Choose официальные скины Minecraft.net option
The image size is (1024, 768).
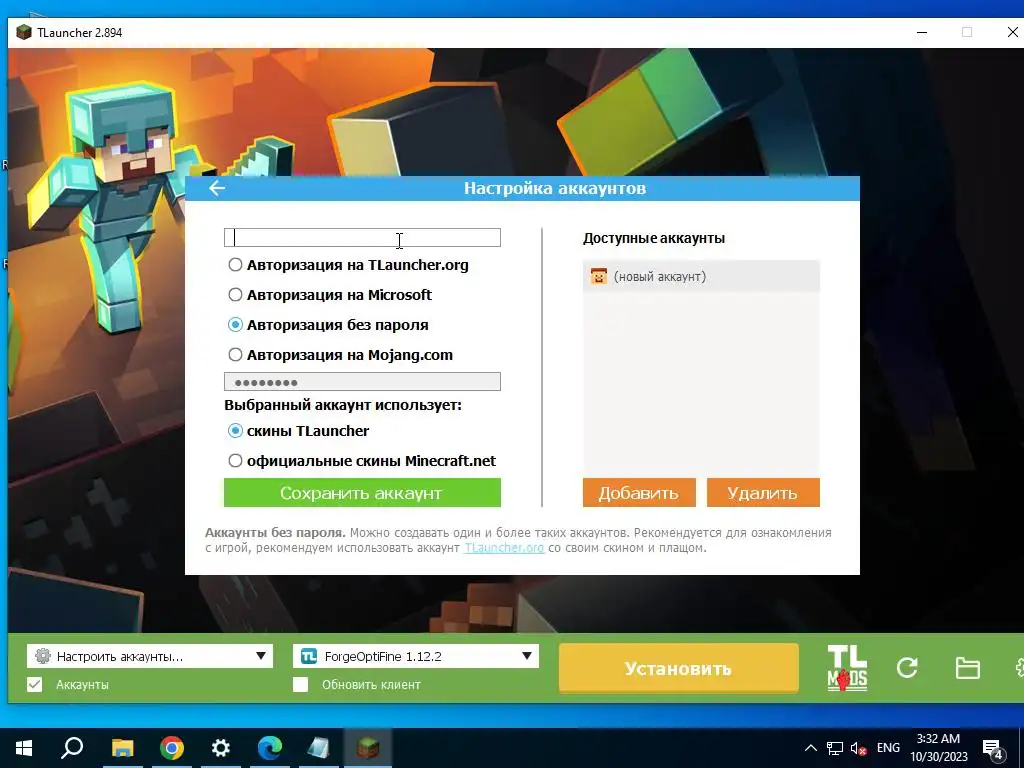click(235, 460)
